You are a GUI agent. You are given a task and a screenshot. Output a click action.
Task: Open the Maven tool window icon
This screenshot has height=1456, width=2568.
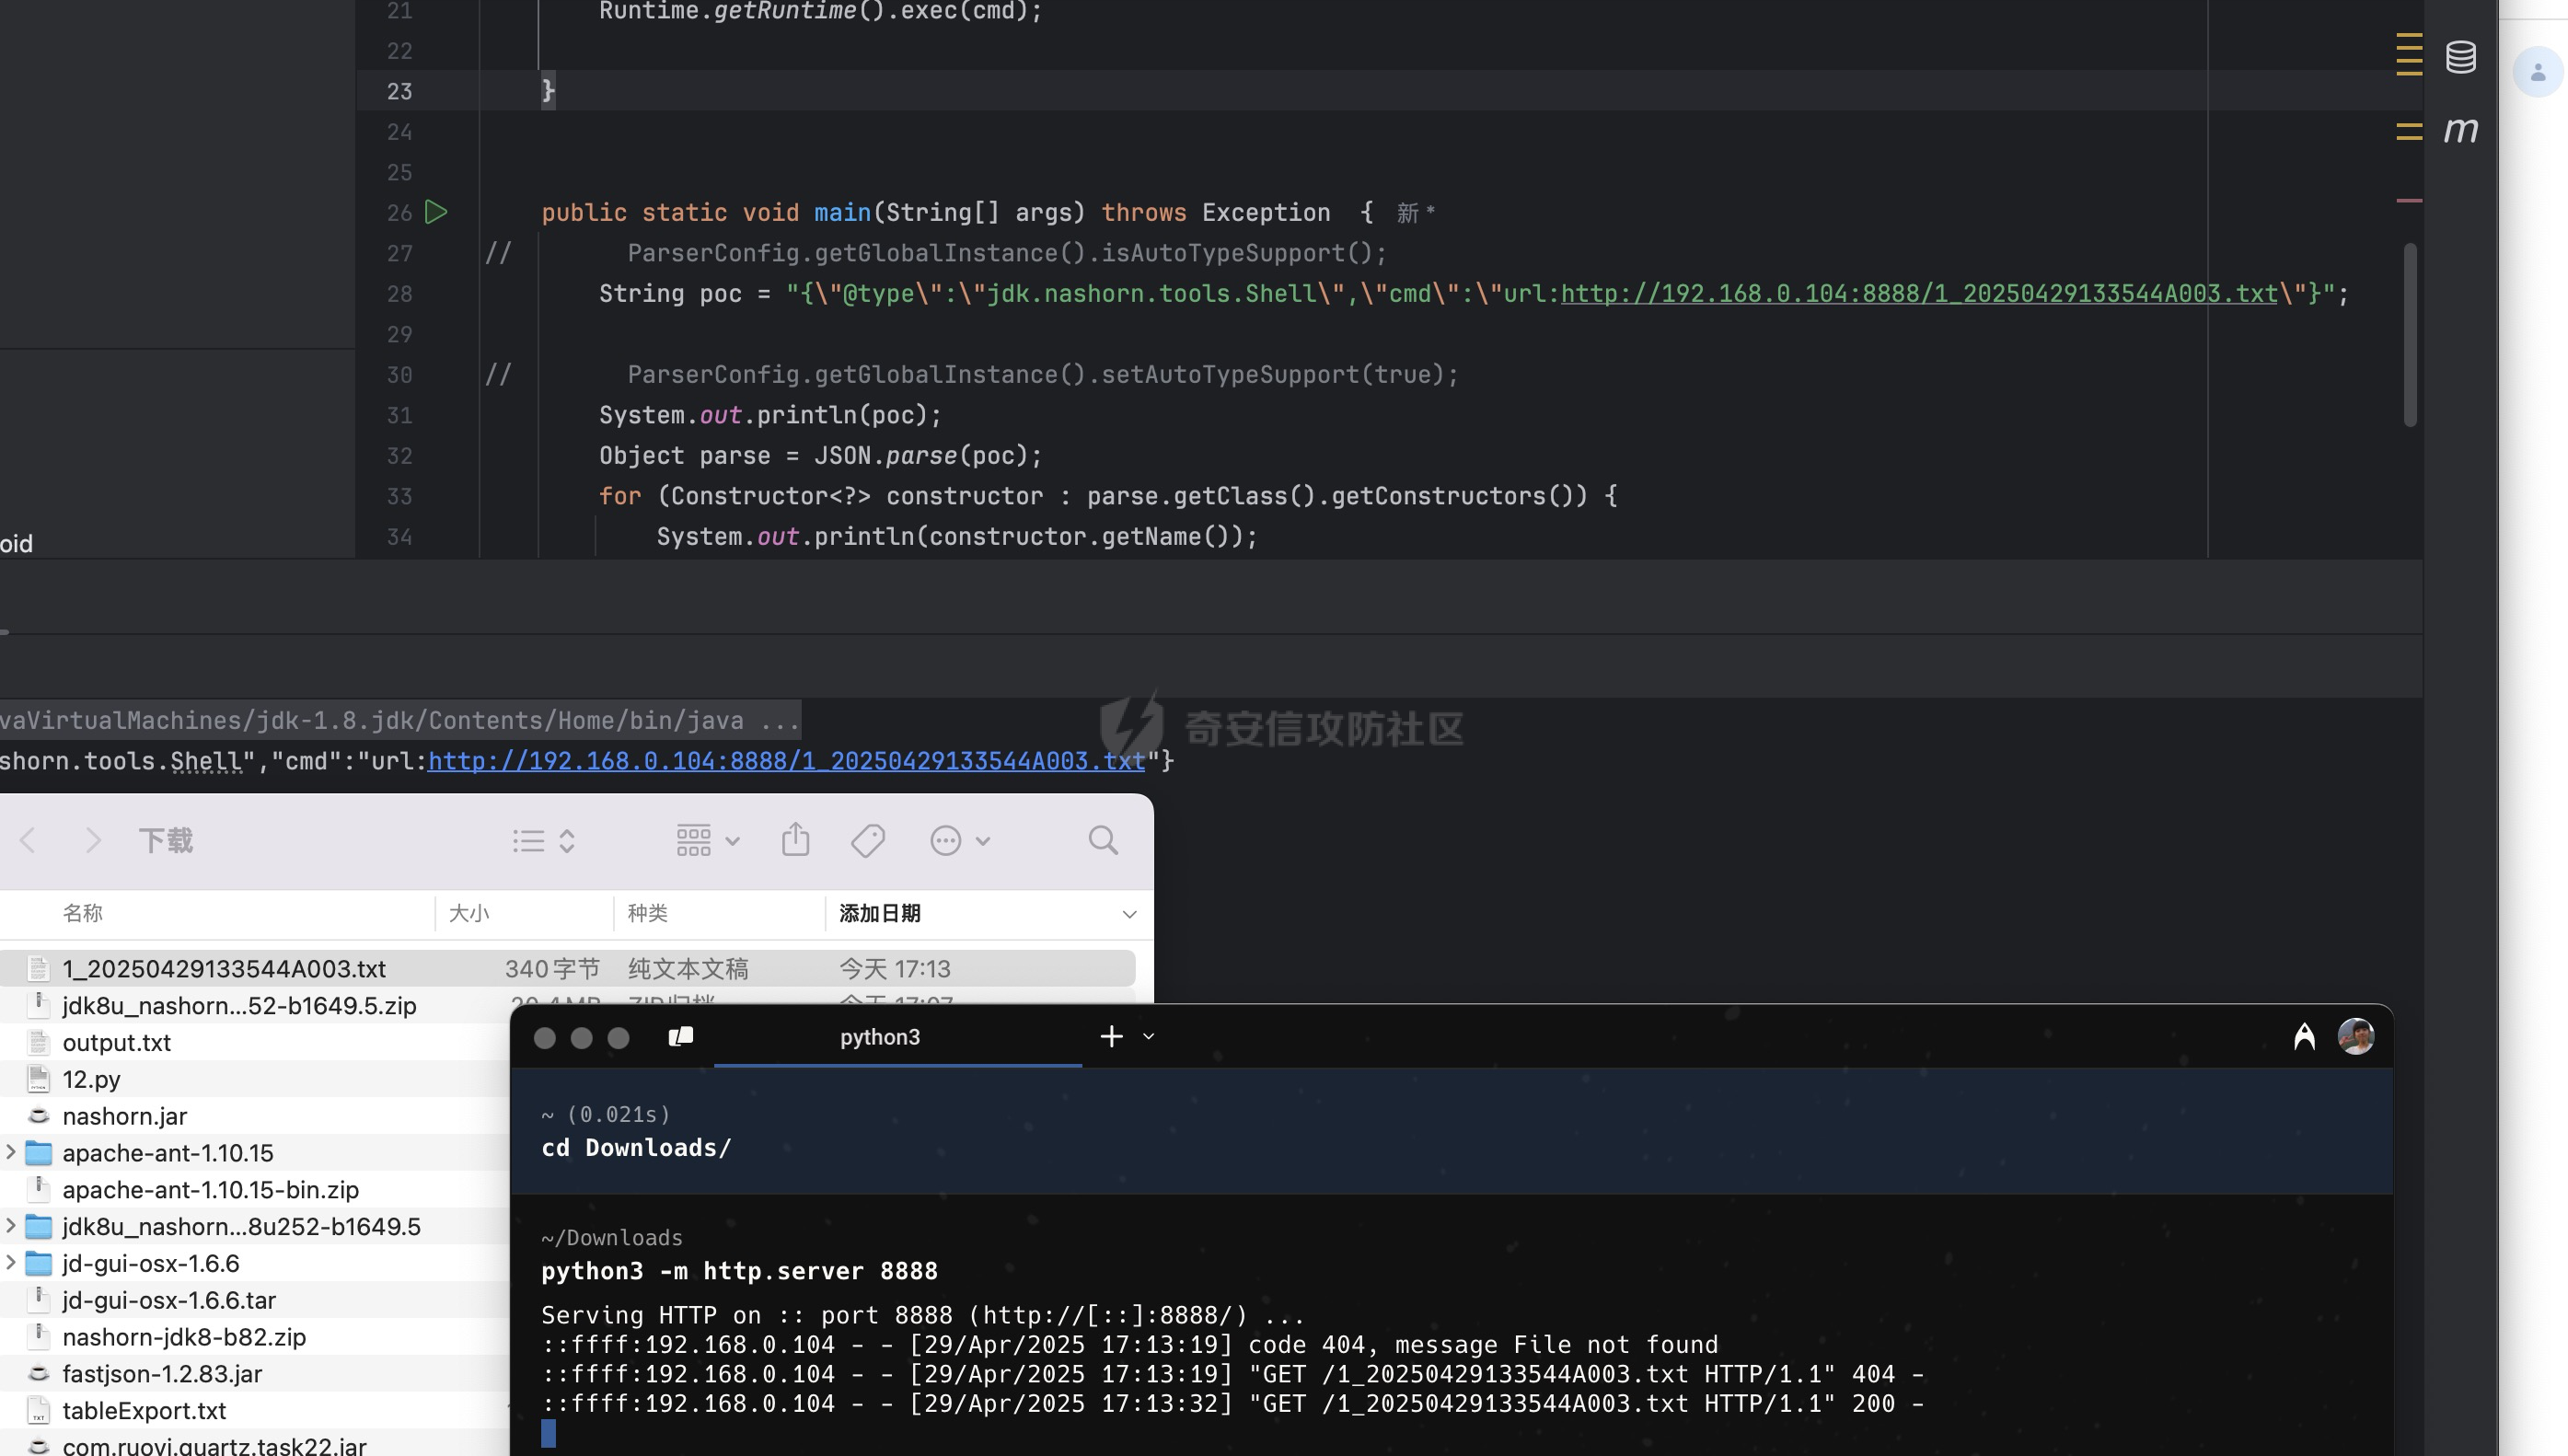[2460, 130]
